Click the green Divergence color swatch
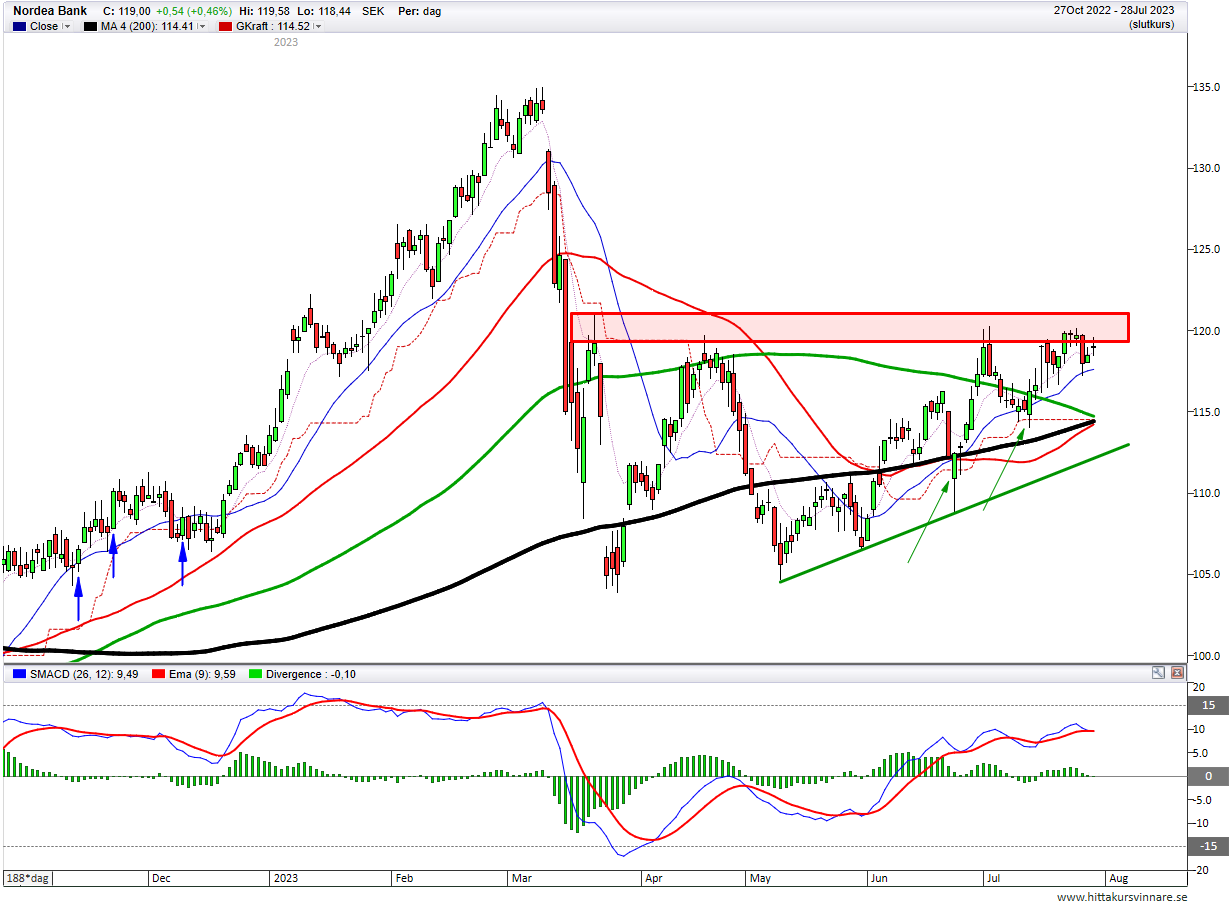Viewport: 1232px width, 902px height. pyautogui.click(x=255, y=674)
